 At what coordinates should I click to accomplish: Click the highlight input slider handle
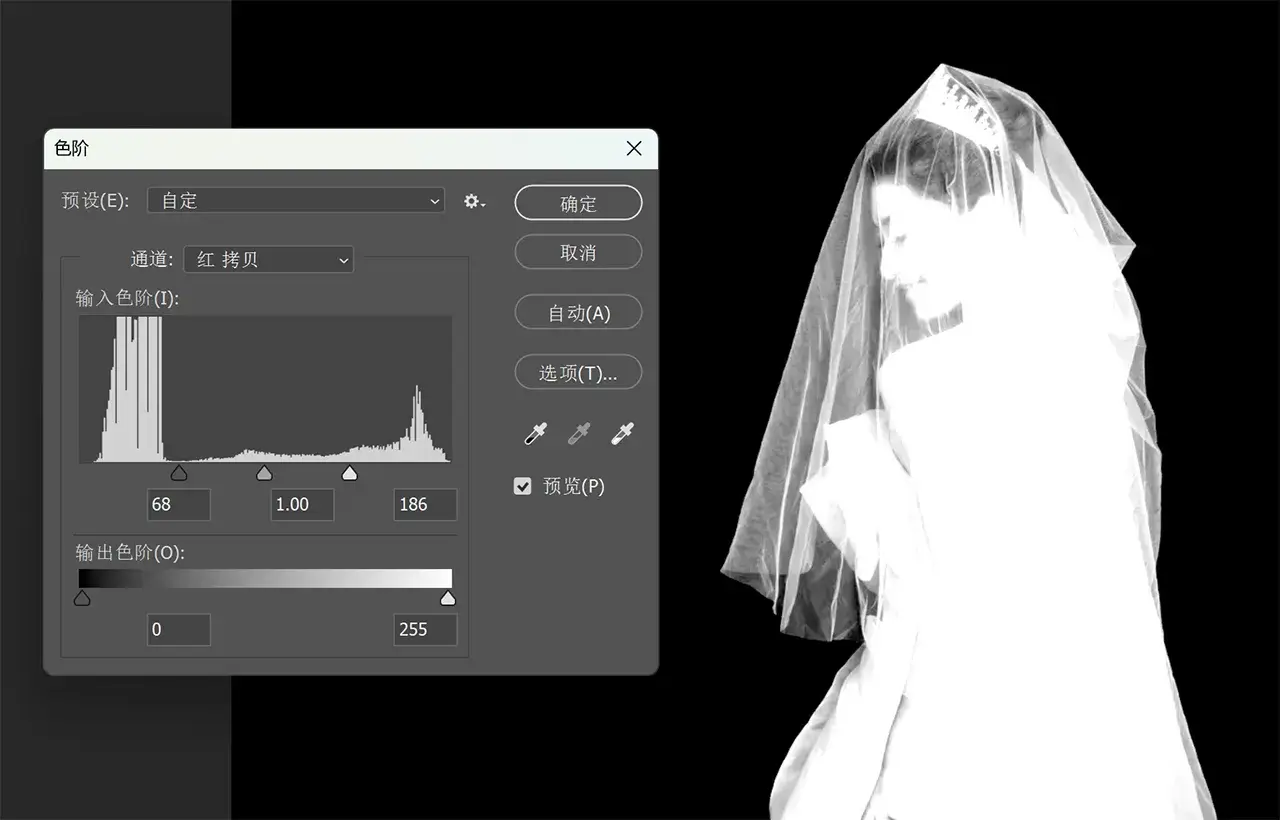pos(350,472)
